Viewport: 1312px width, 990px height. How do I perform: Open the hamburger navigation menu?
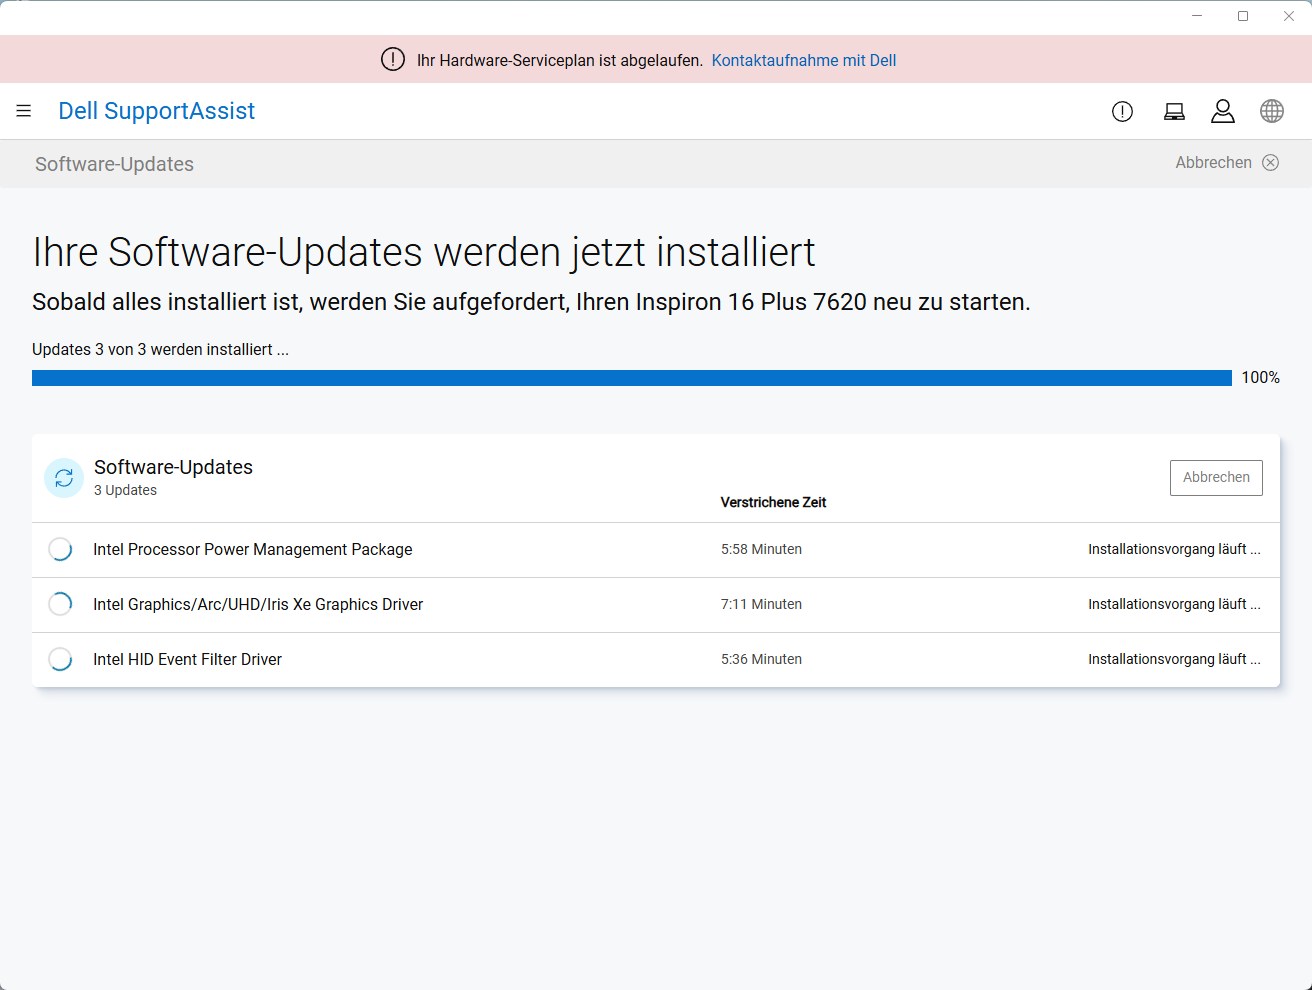[24, 111]
